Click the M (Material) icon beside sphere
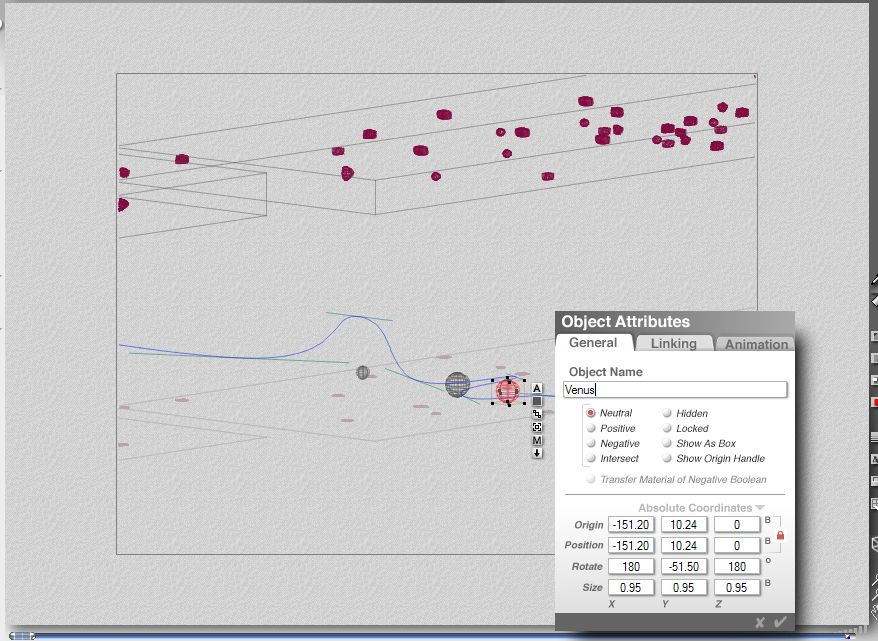 tap(537, 440)
